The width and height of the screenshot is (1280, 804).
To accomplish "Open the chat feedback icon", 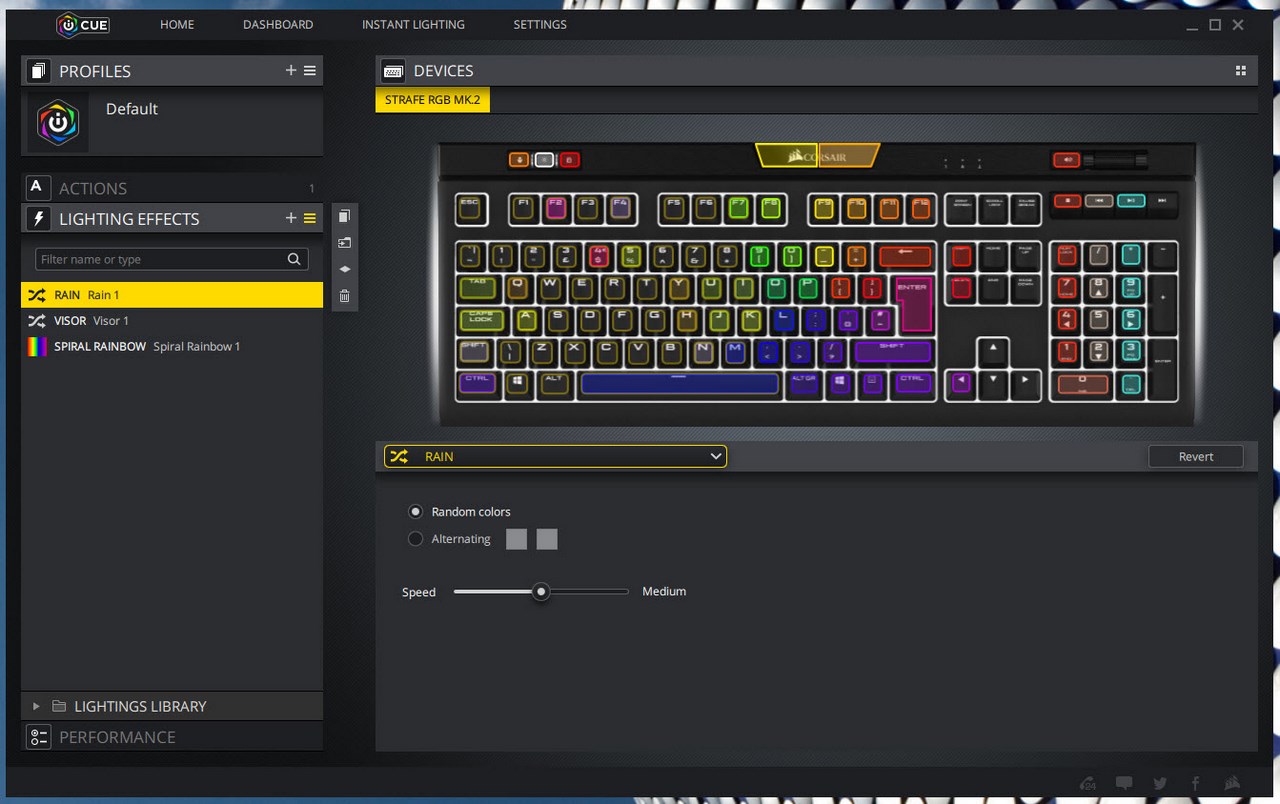I will pyautogui.click(x=1124, y=783).
